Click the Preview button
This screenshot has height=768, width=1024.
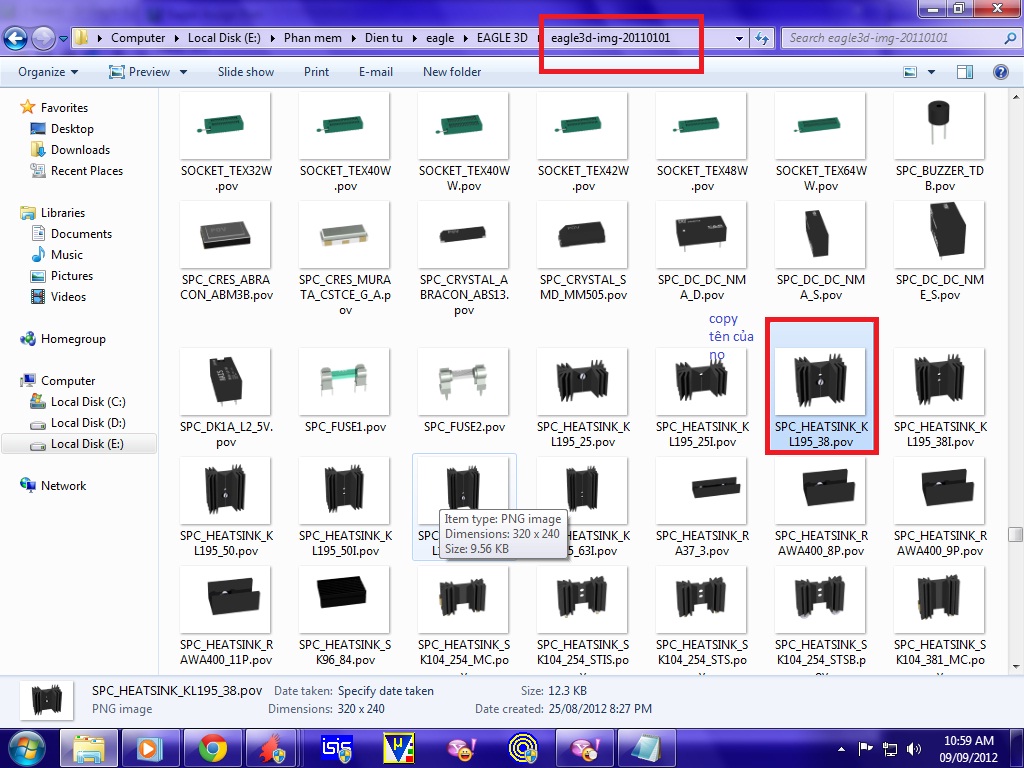140,72
